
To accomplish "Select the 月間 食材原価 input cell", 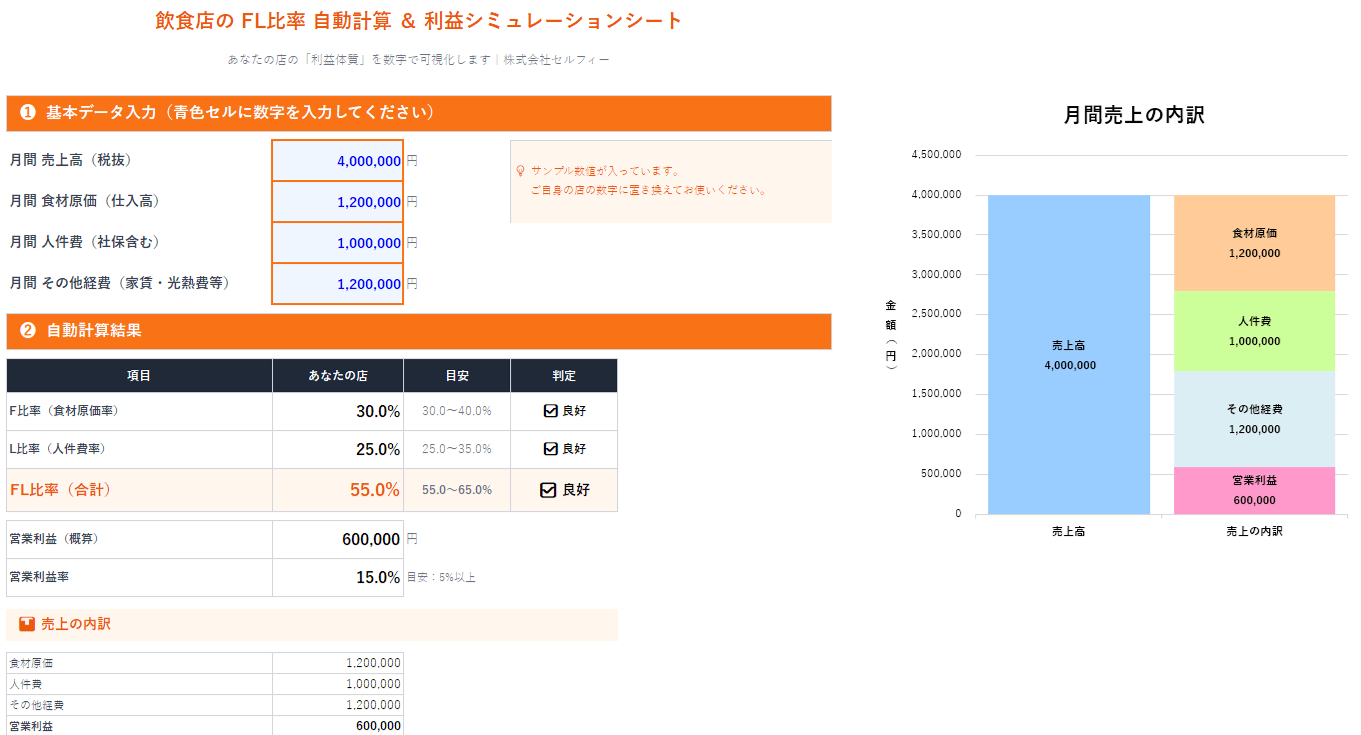I will [x=337, y=201].
